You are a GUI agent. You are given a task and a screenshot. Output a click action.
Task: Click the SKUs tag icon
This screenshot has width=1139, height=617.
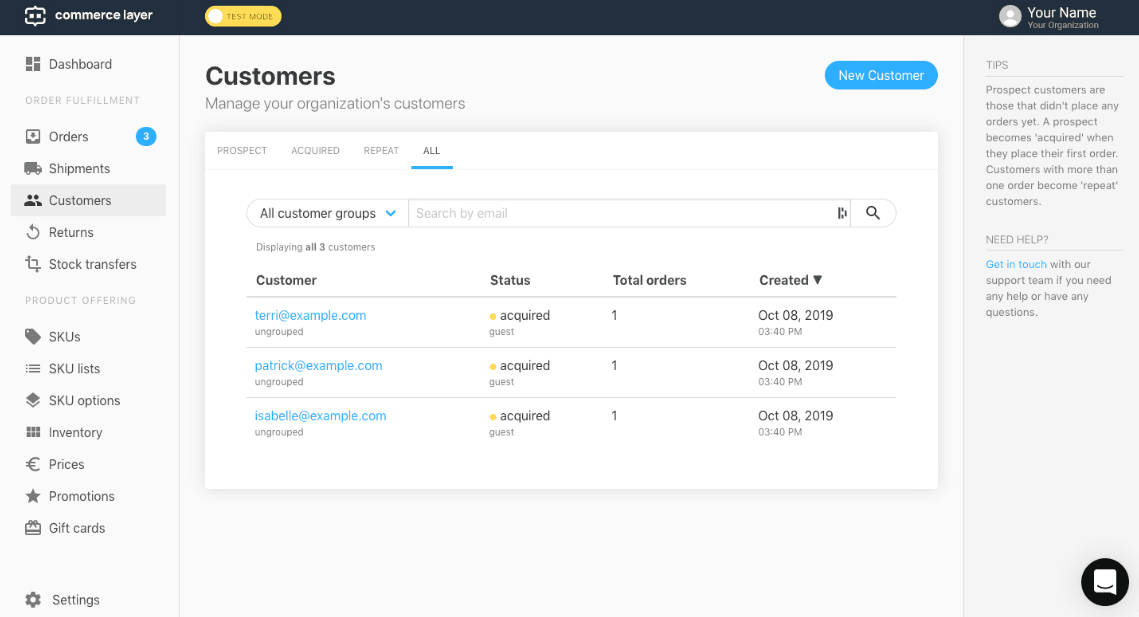(x=33, y=336)
